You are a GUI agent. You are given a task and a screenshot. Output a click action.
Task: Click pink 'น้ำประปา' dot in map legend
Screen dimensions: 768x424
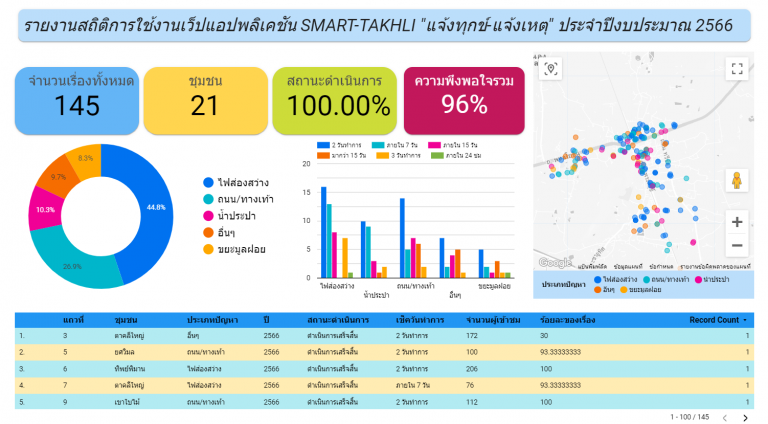coord(698,280)
